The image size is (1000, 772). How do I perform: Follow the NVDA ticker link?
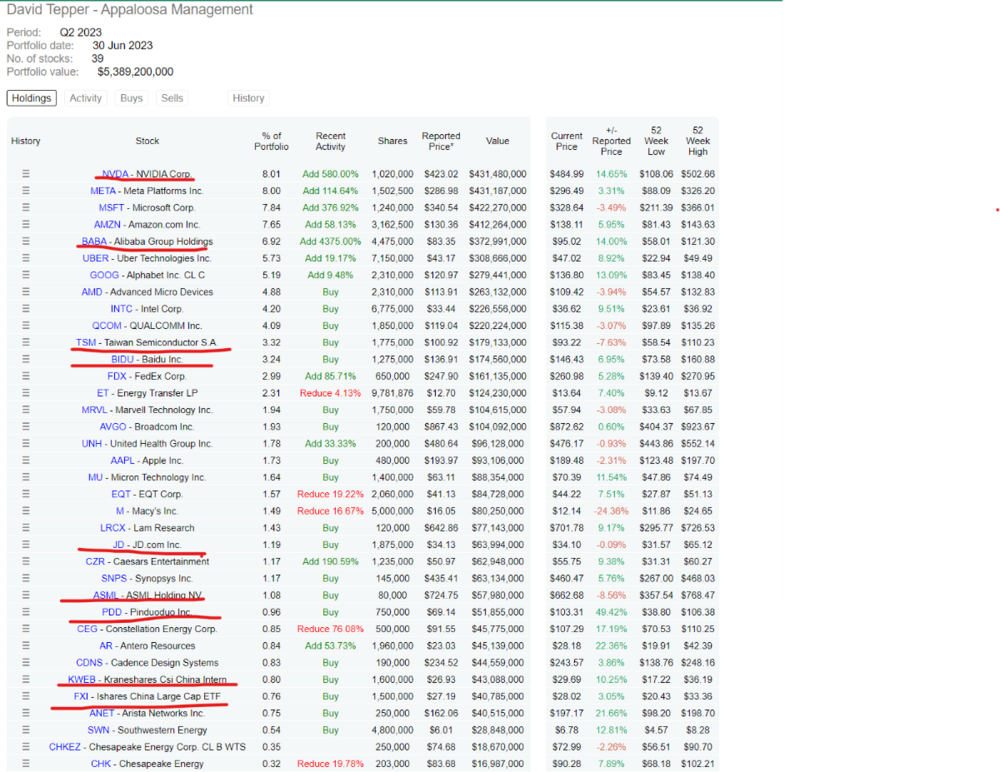[x=115, y=174]
